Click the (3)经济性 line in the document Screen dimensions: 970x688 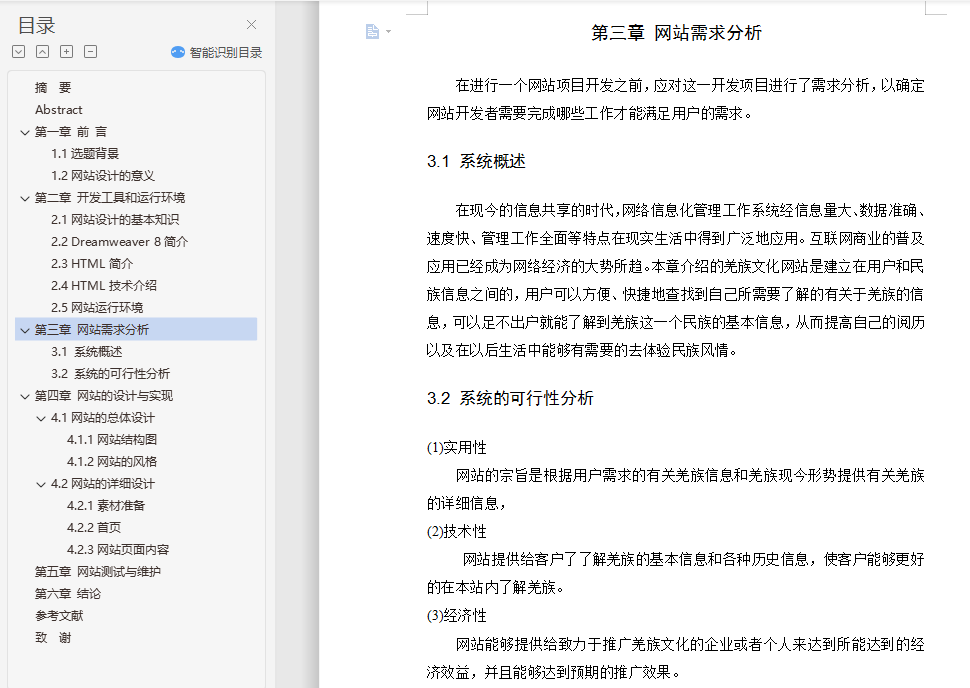457,616
